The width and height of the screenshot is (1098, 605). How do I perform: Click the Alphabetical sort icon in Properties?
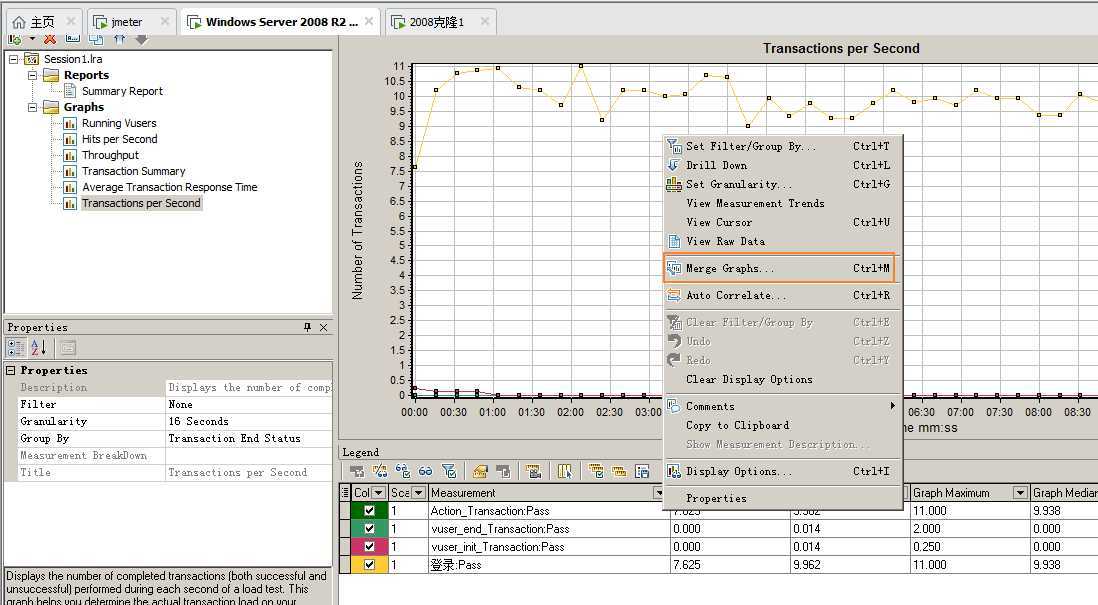39,347
